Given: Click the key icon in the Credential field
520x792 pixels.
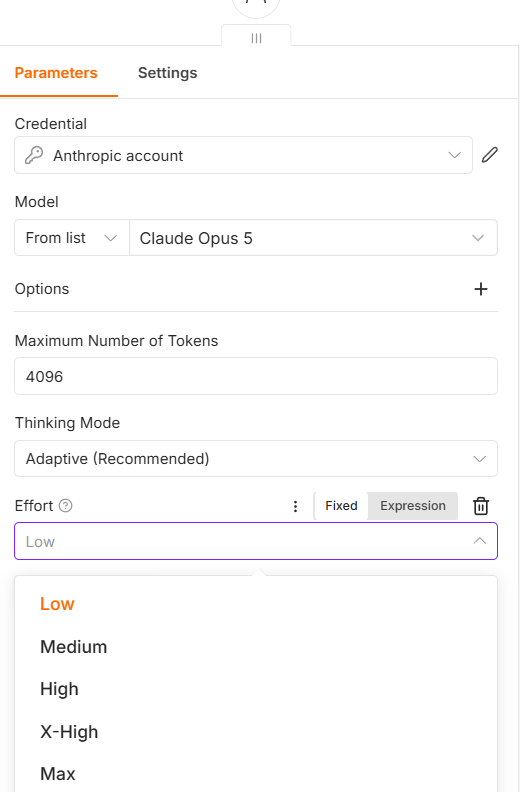Looking at the screenshot, I should coord(34,155).
